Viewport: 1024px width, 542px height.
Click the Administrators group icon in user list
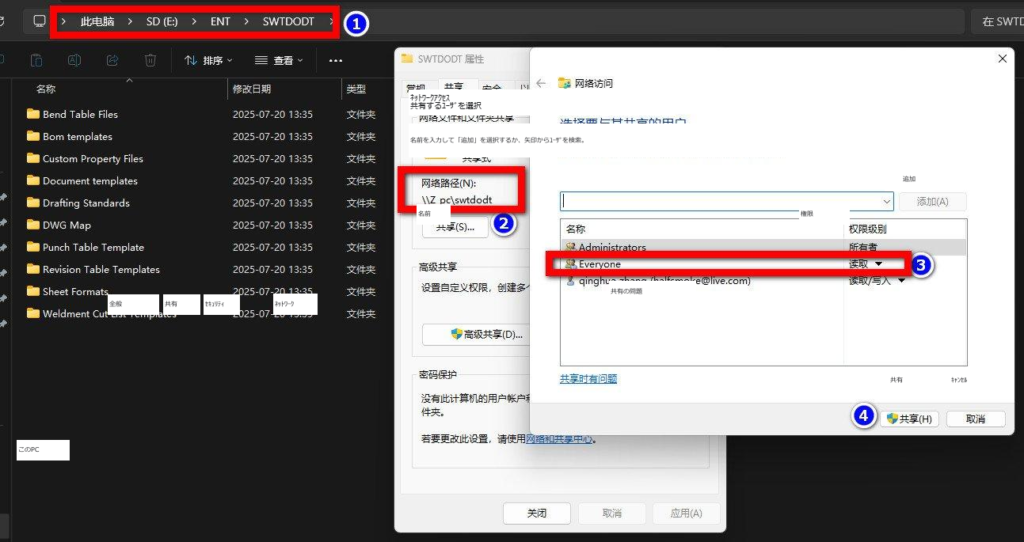pyautogui.click(x=571, y=247)
